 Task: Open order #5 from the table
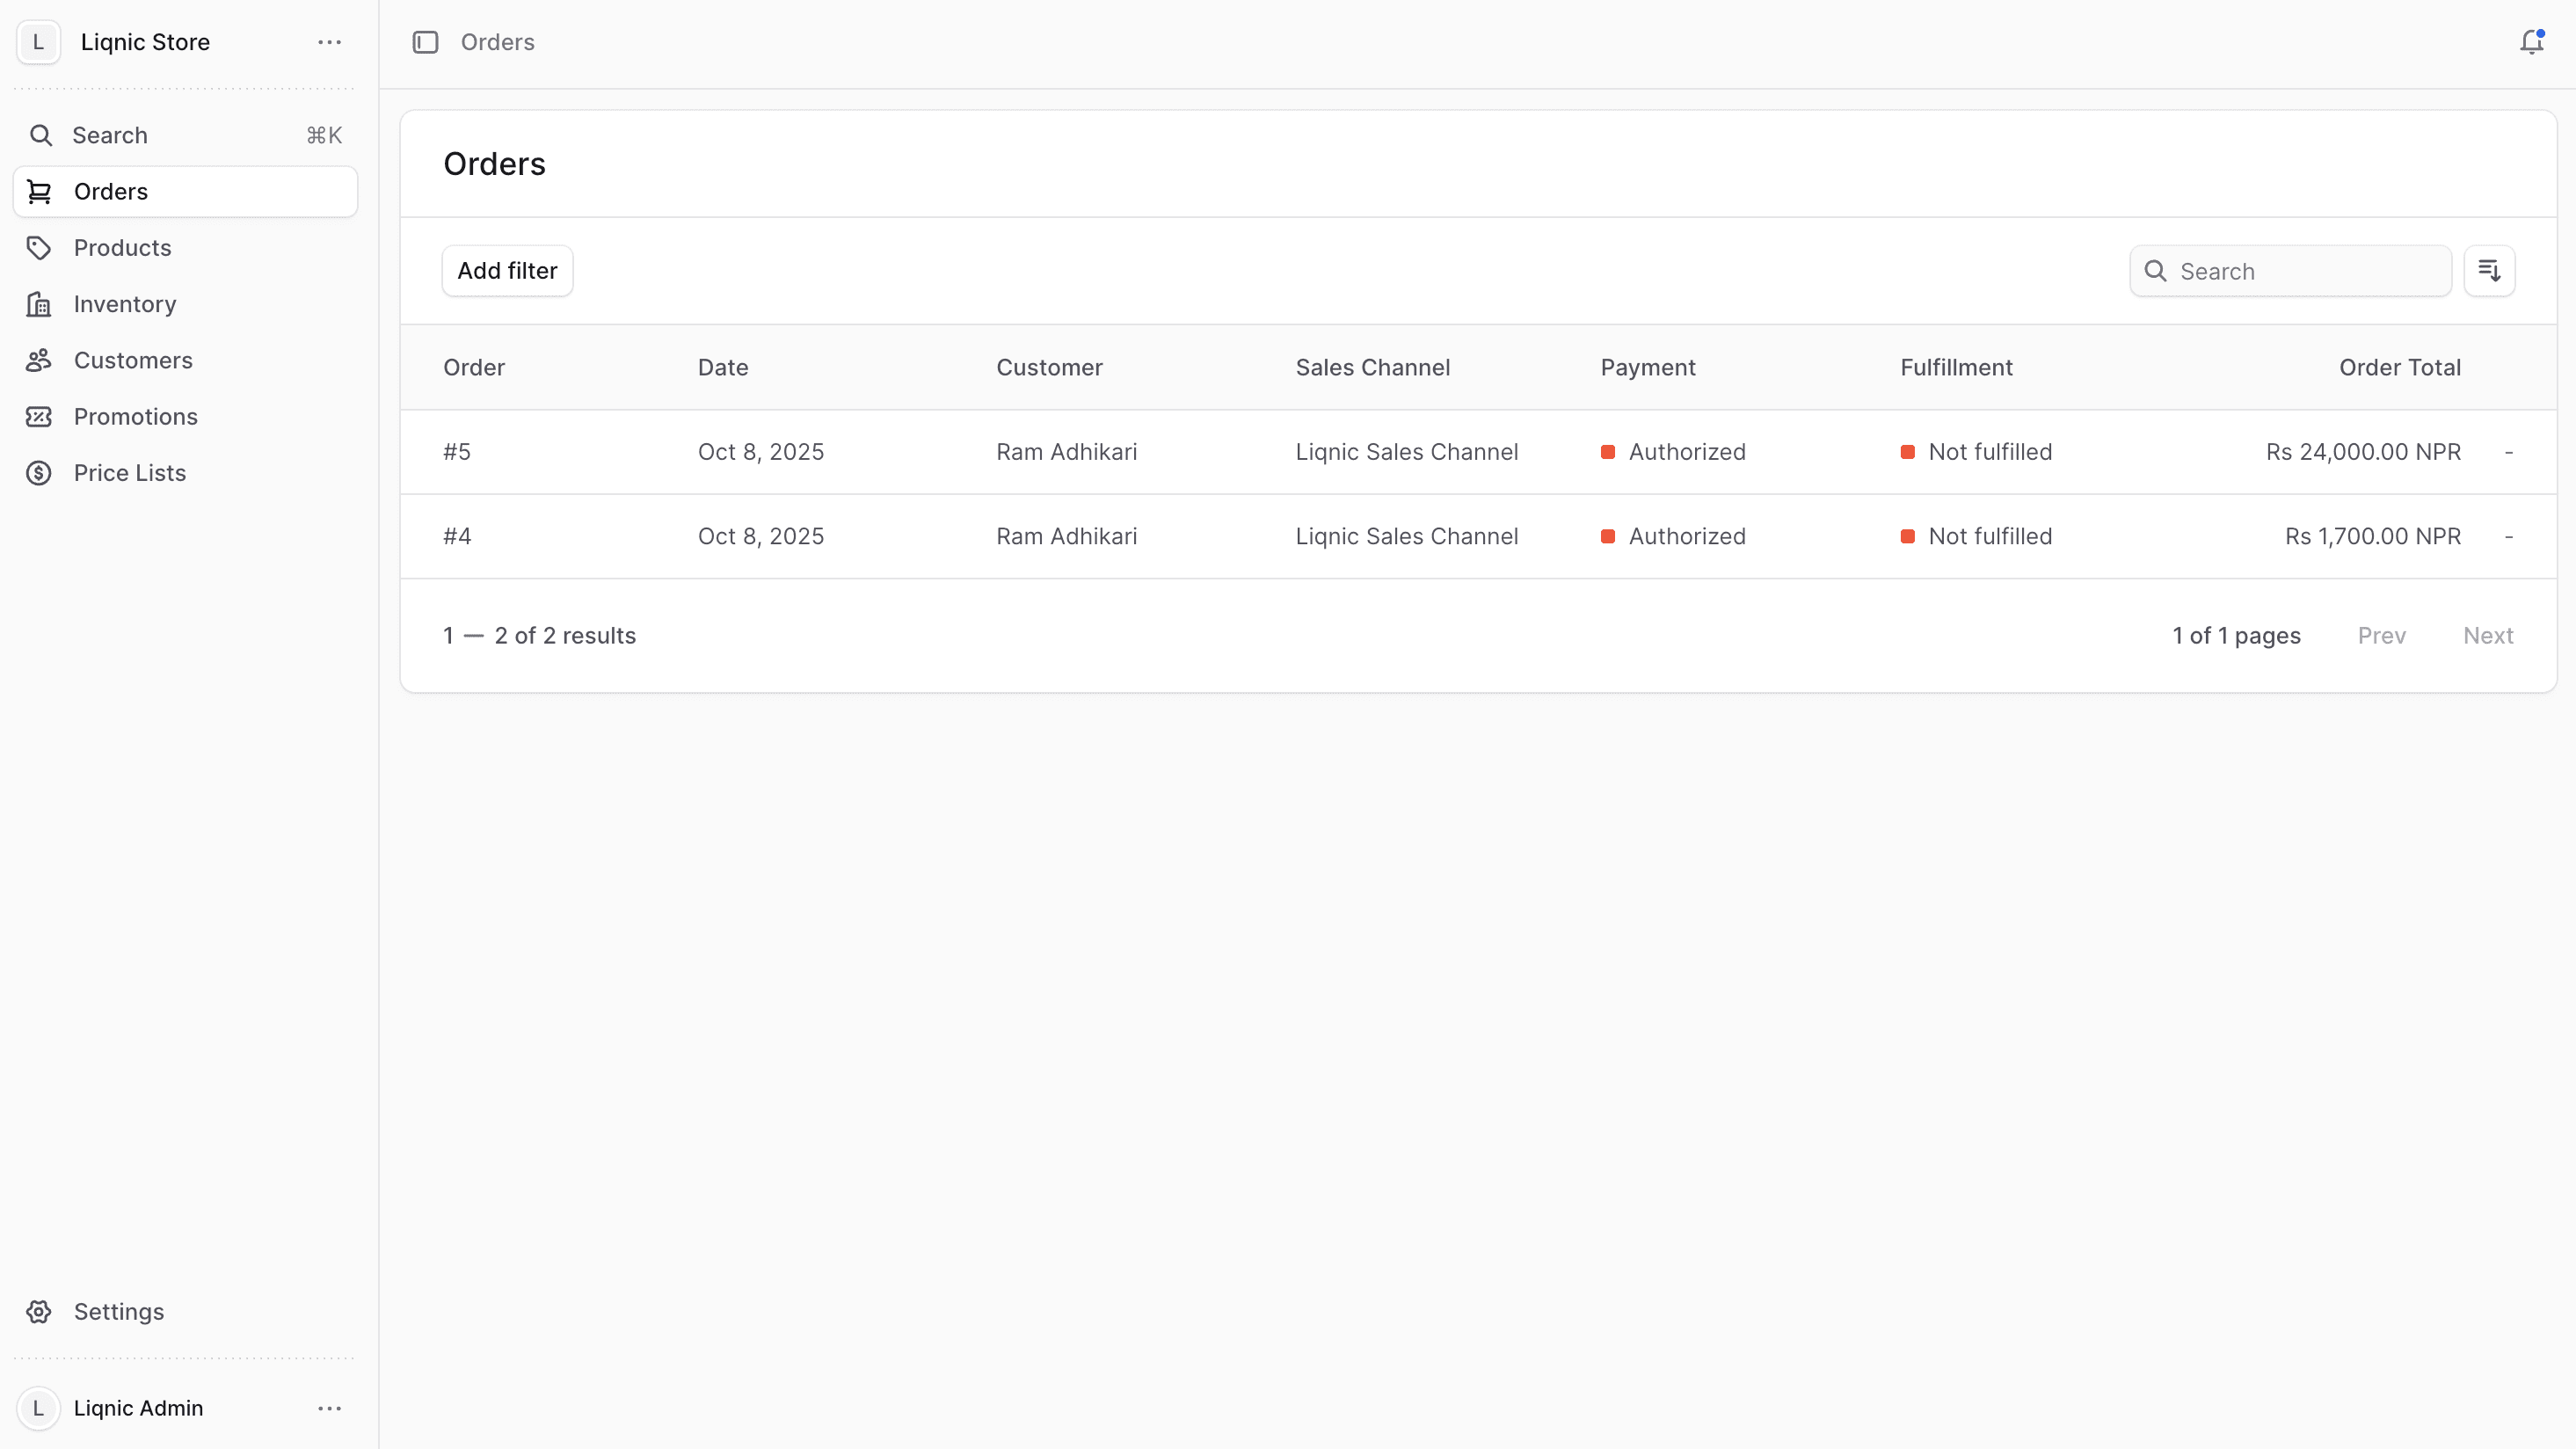457,451
